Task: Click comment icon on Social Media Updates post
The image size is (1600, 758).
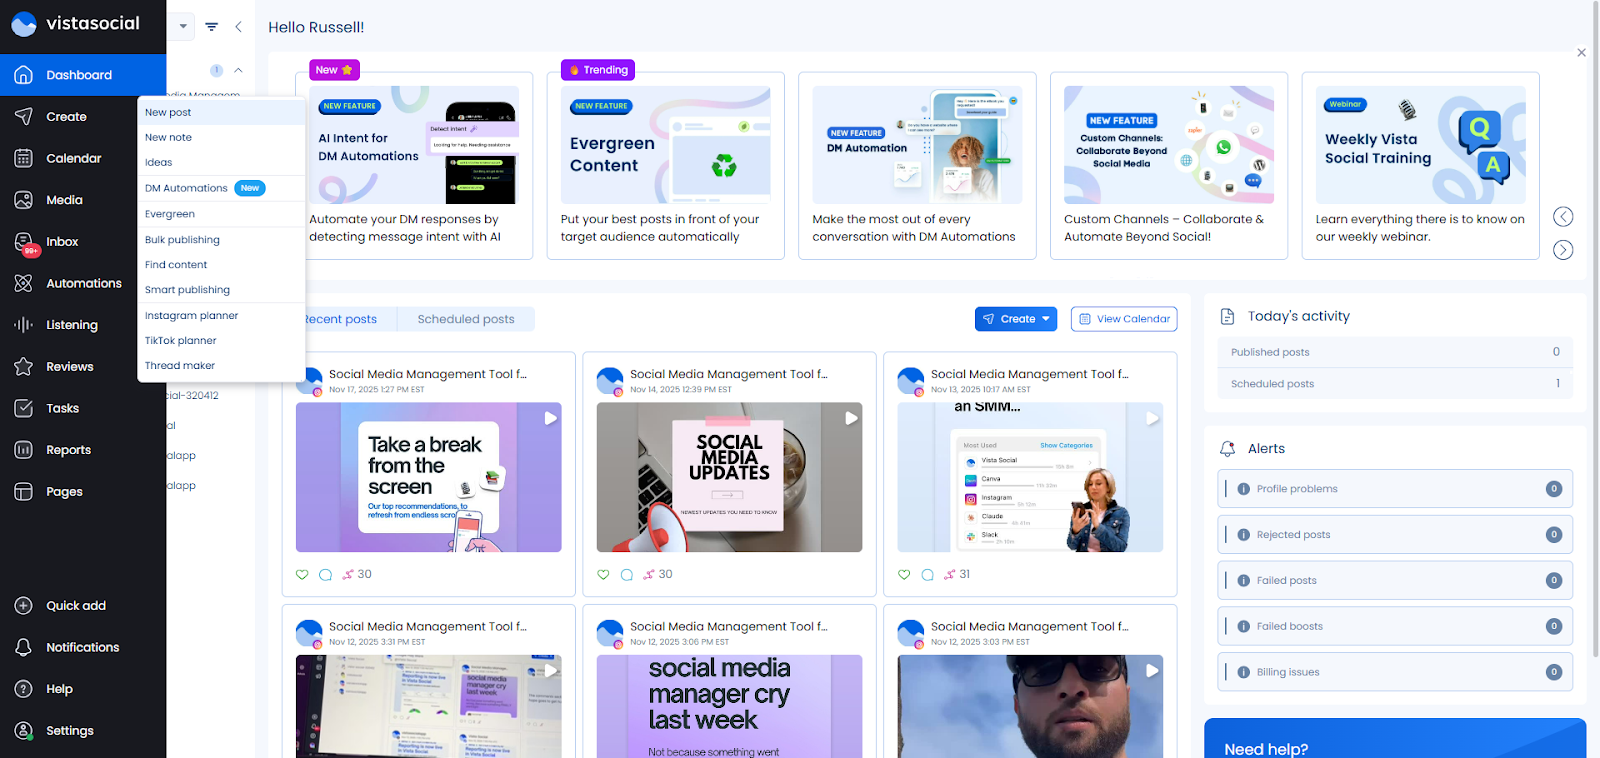Action: 627,575
